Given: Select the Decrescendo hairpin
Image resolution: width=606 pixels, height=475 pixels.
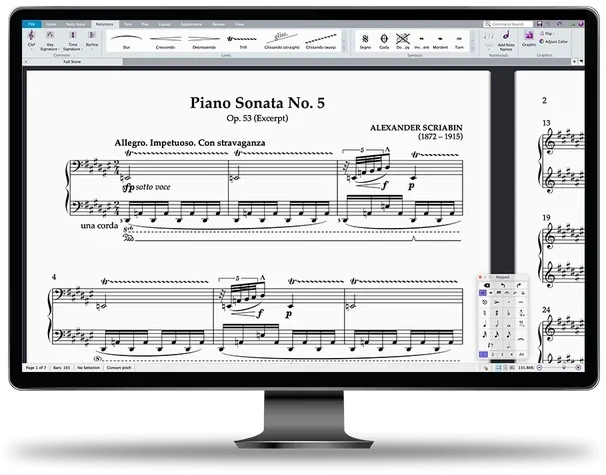Looking at the screenshot, I should [x=204, y=41].
